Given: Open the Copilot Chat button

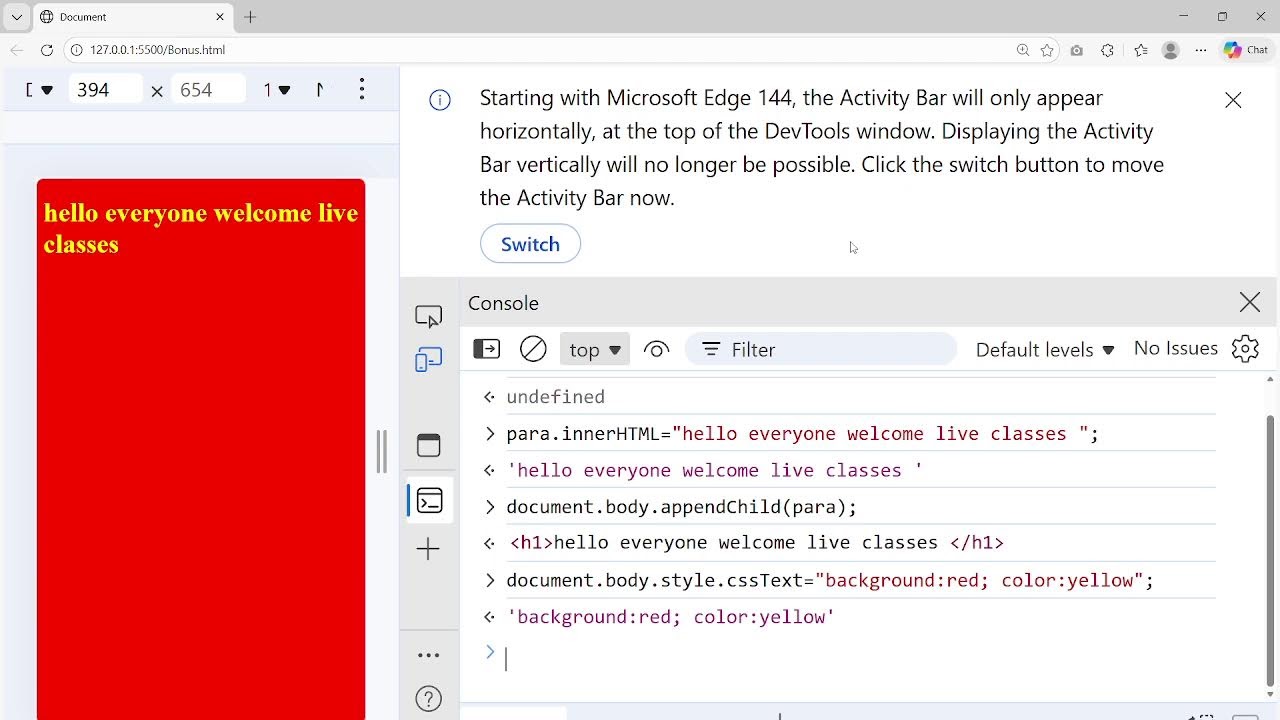Looking at the screenshot, I should 1246,50.
